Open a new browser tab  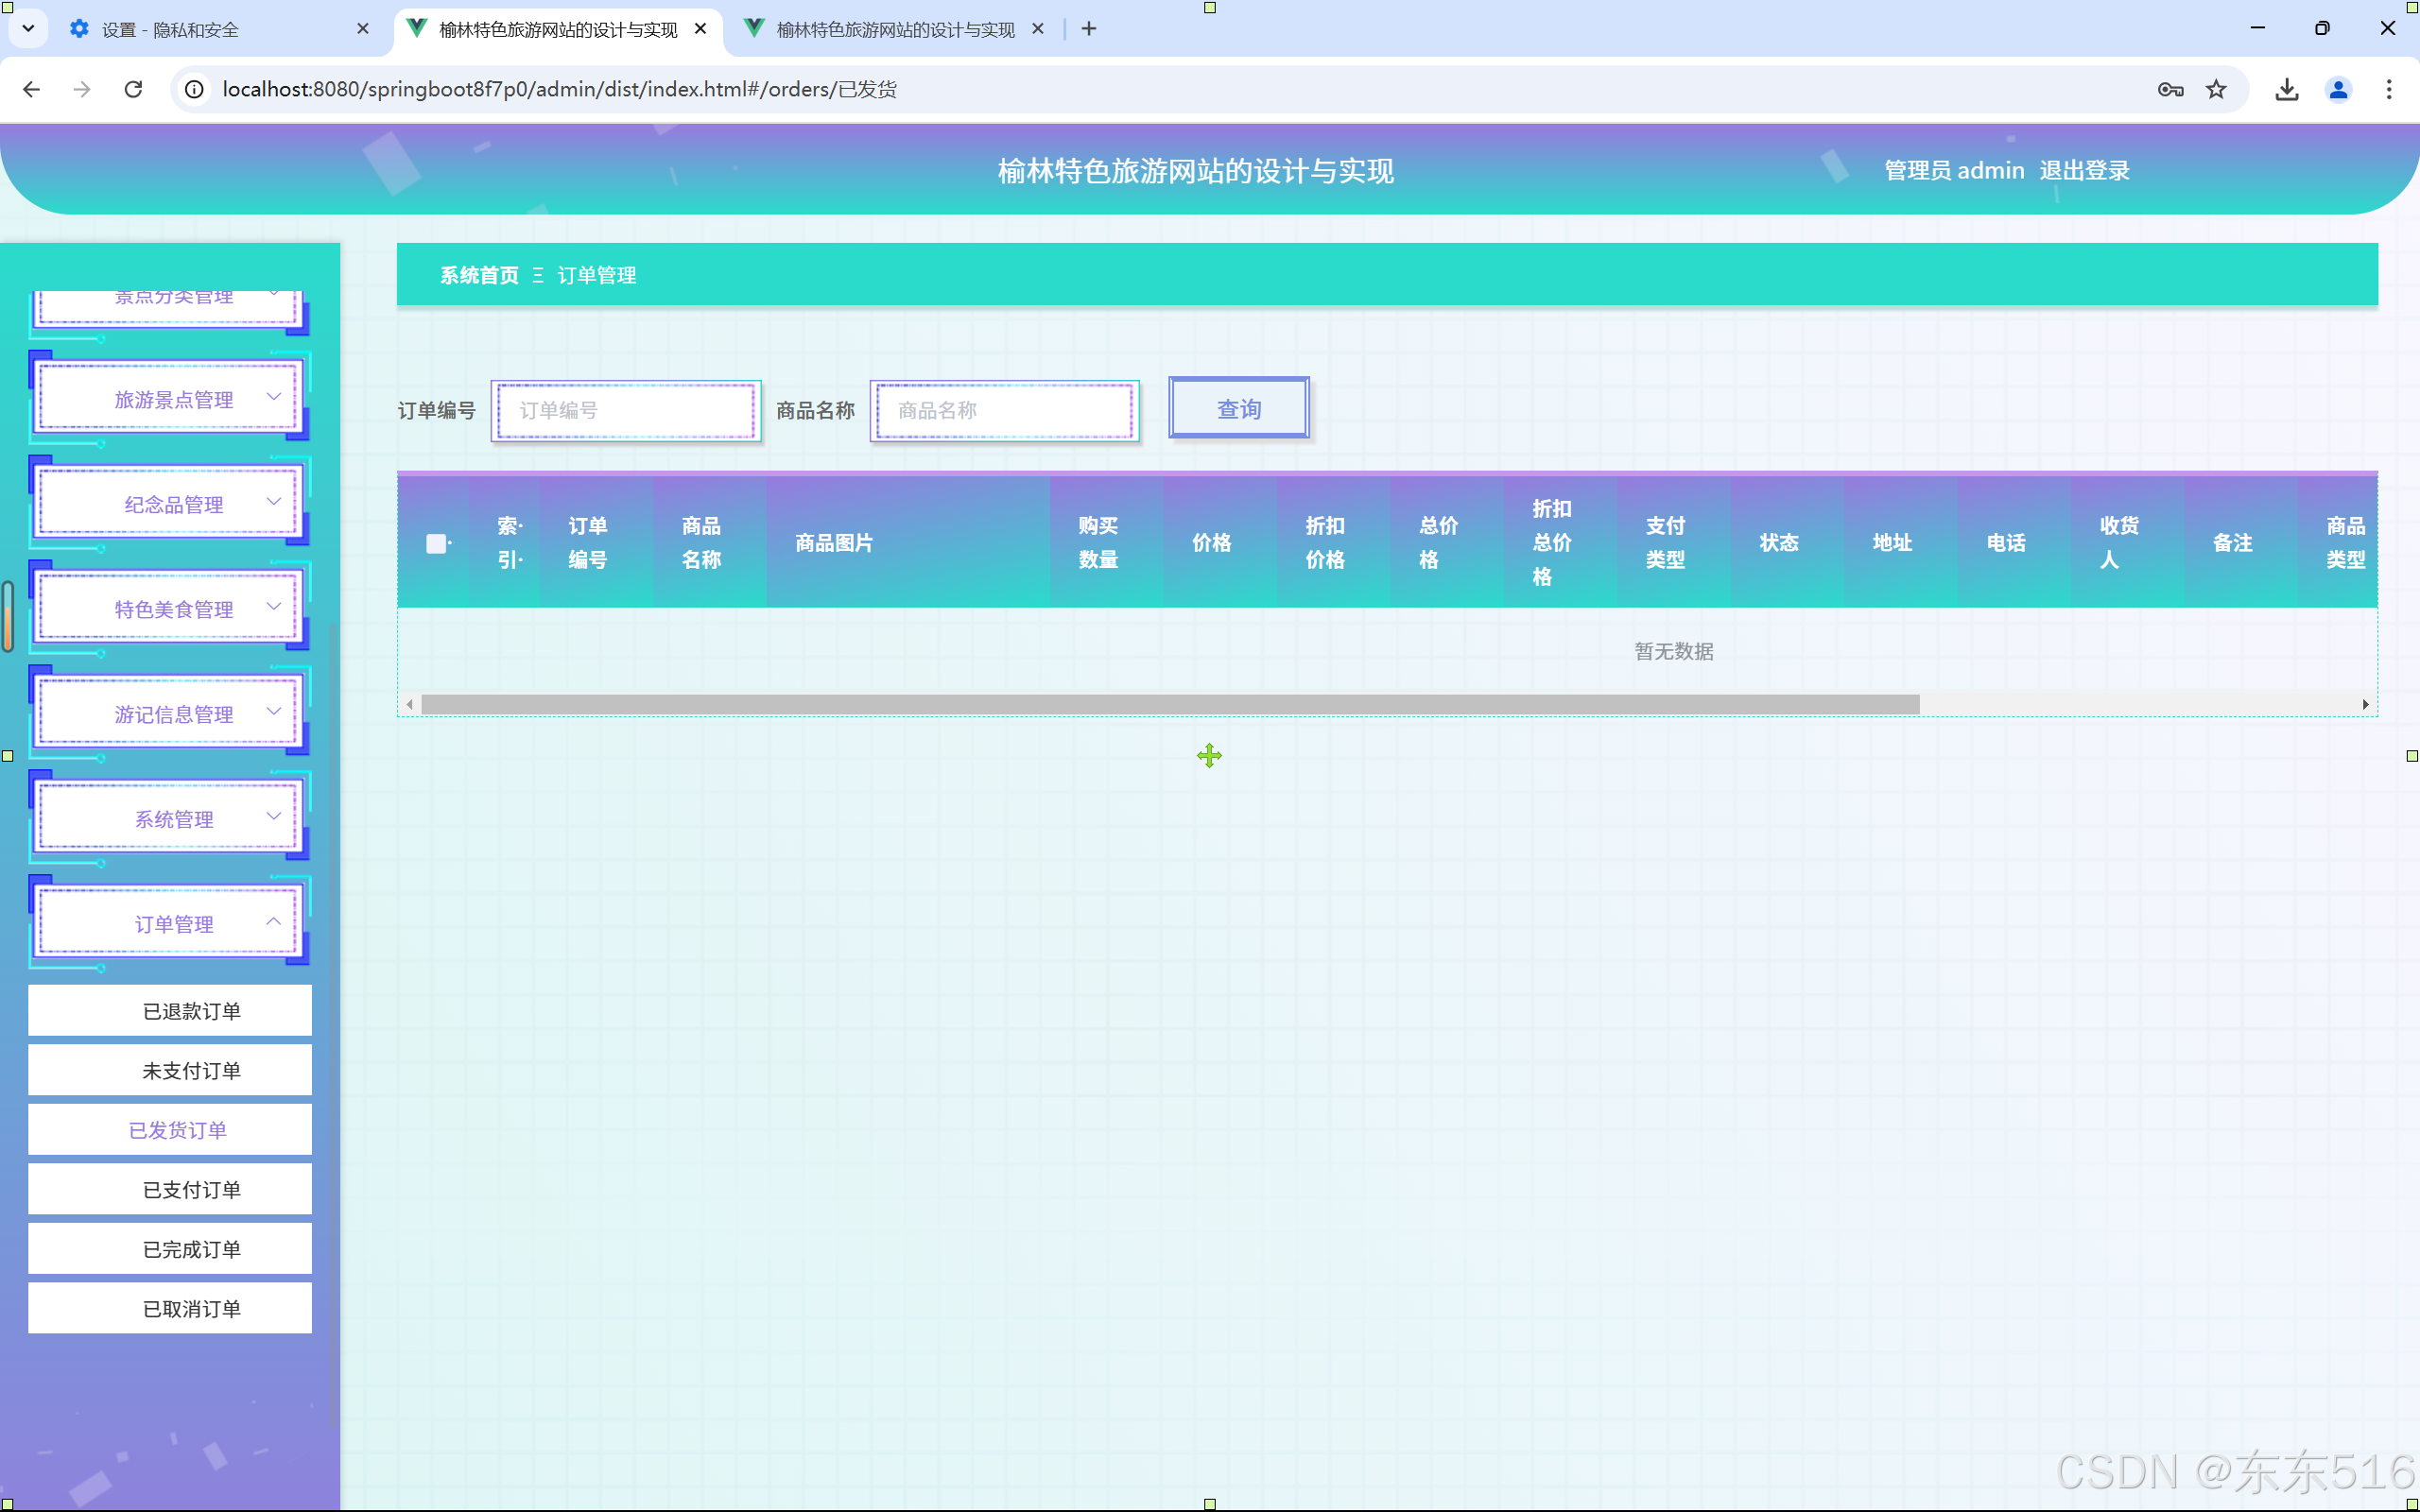(x=1089, y=29)
